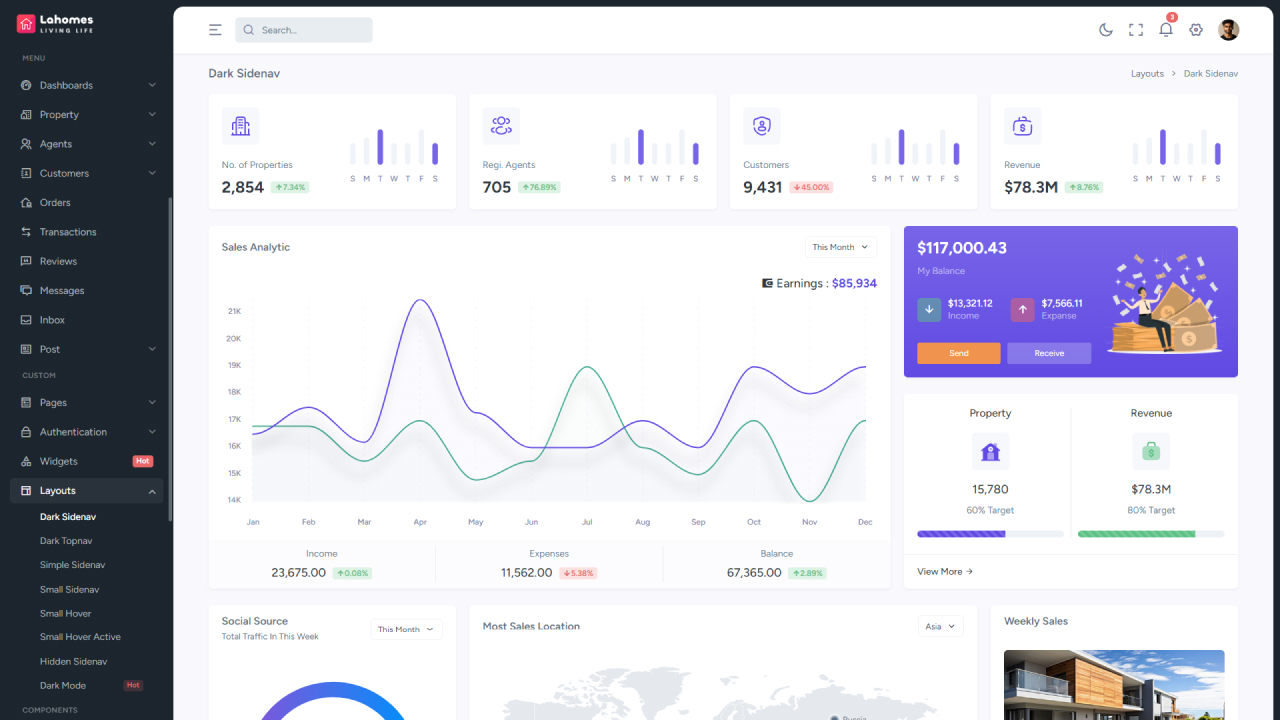The height and width of the screenshot is (720, 1280).
Task: Expand the Property sidebar menu
Action: click(x=60, y=114)
